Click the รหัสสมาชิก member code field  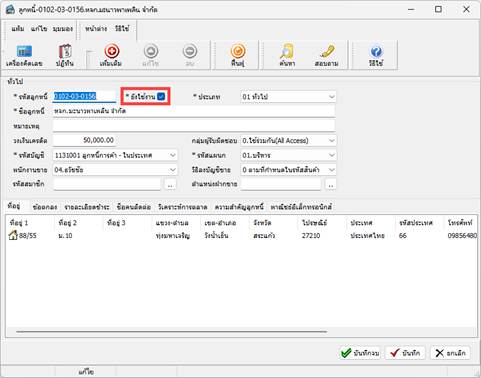107,184
